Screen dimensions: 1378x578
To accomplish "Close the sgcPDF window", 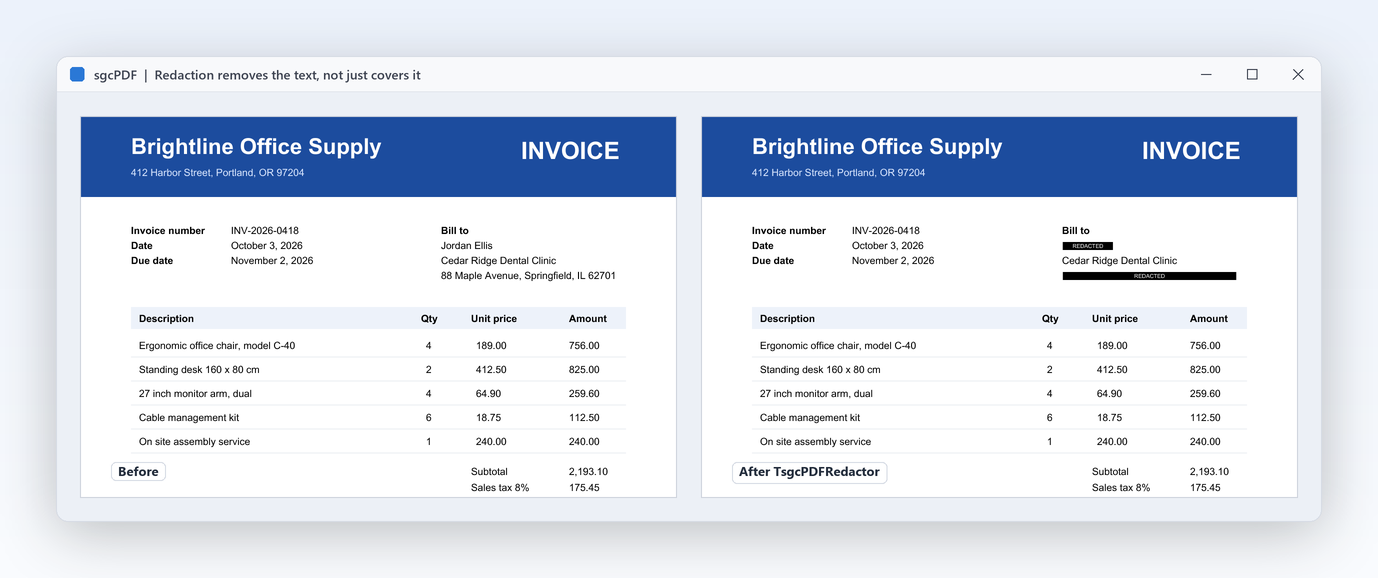I will 1298,74.
